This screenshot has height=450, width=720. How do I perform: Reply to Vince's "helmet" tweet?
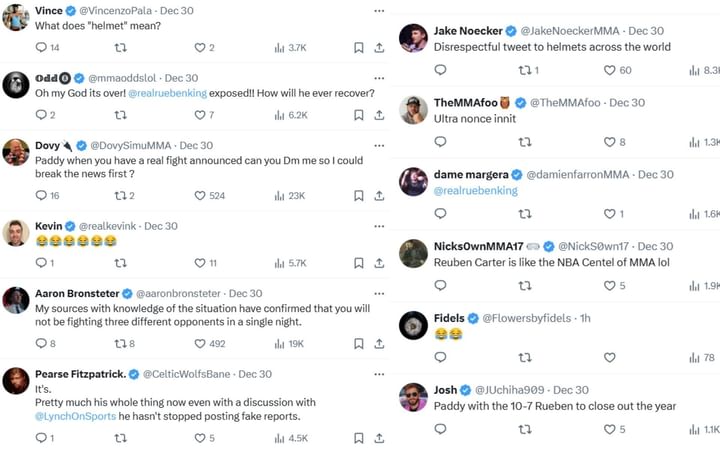tap(41, 48)
